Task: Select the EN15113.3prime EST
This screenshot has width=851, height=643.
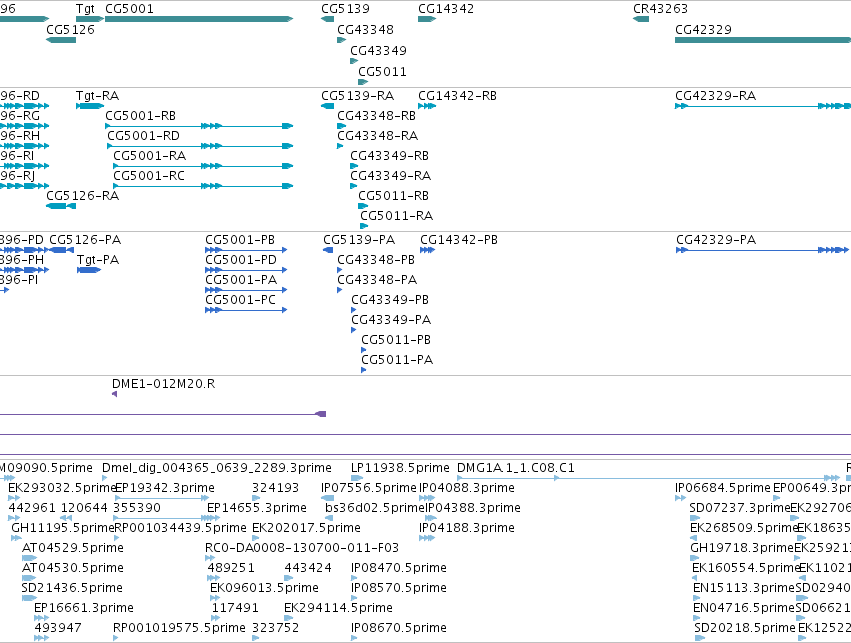Action: 744,588
